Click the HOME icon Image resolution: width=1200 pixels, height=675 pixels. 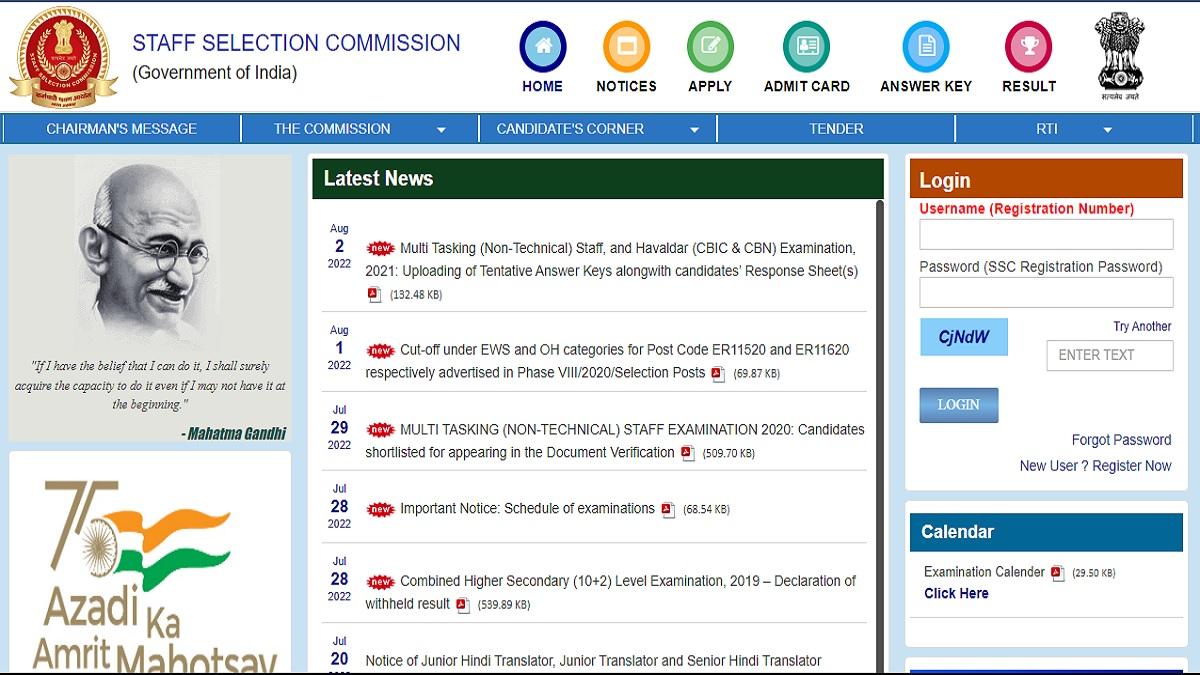point(542,45)
